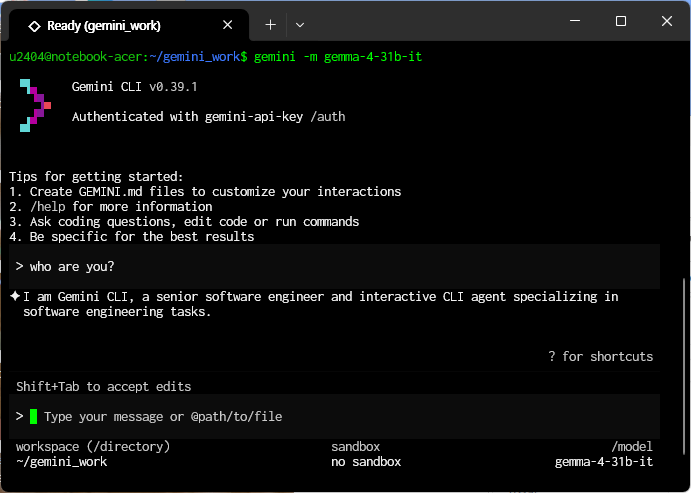
Task: Click 'Authenticated with gemini-api-key' text
Action: click(187, 116)
